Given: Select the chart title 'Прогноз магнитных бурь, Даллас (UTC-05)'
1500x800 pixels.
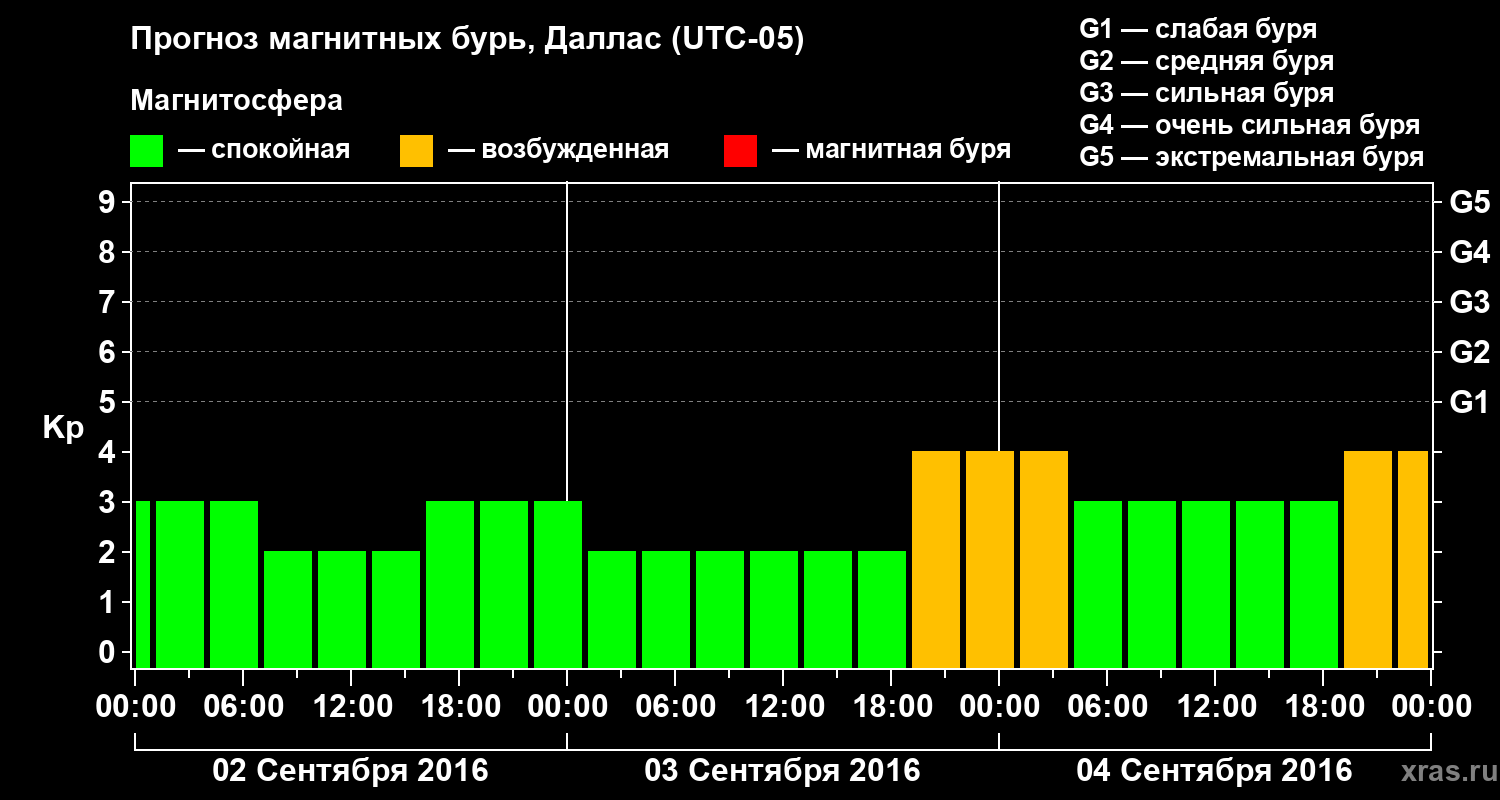Looking at the screenshot, I should pyautogui.click(x=467, y=41).
